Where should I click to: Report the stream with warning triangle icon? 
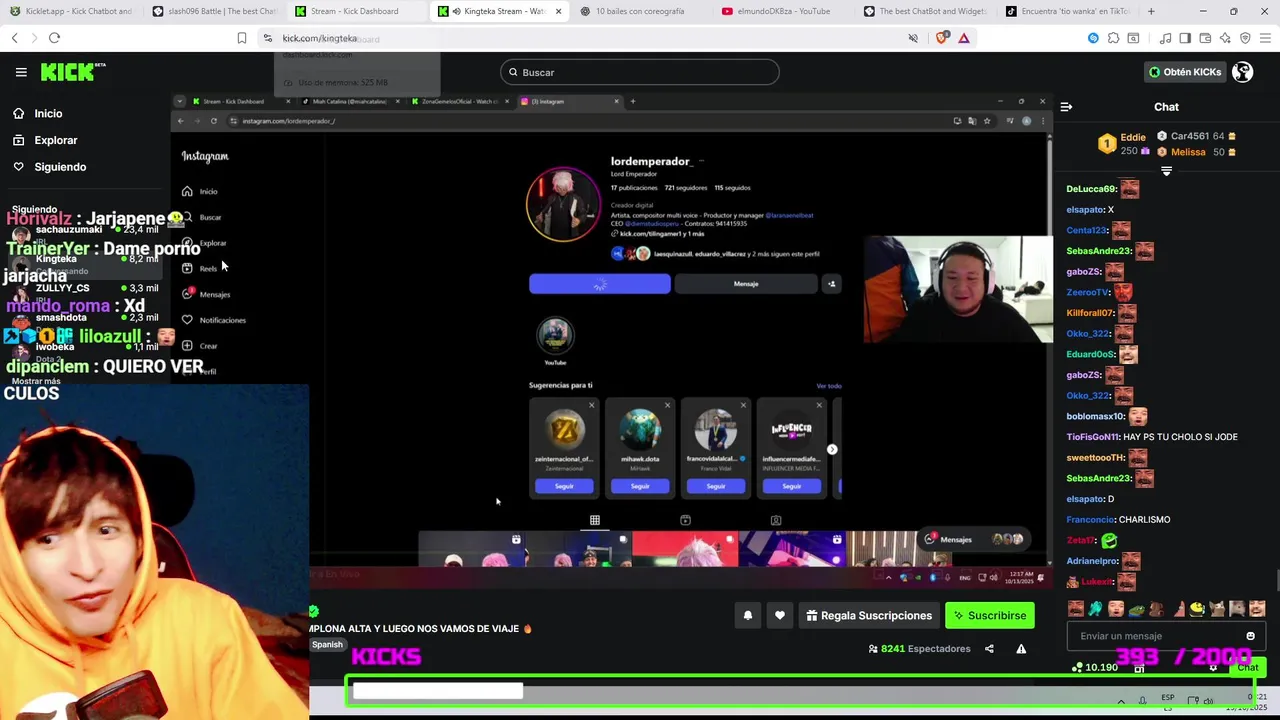(1021, 649)
